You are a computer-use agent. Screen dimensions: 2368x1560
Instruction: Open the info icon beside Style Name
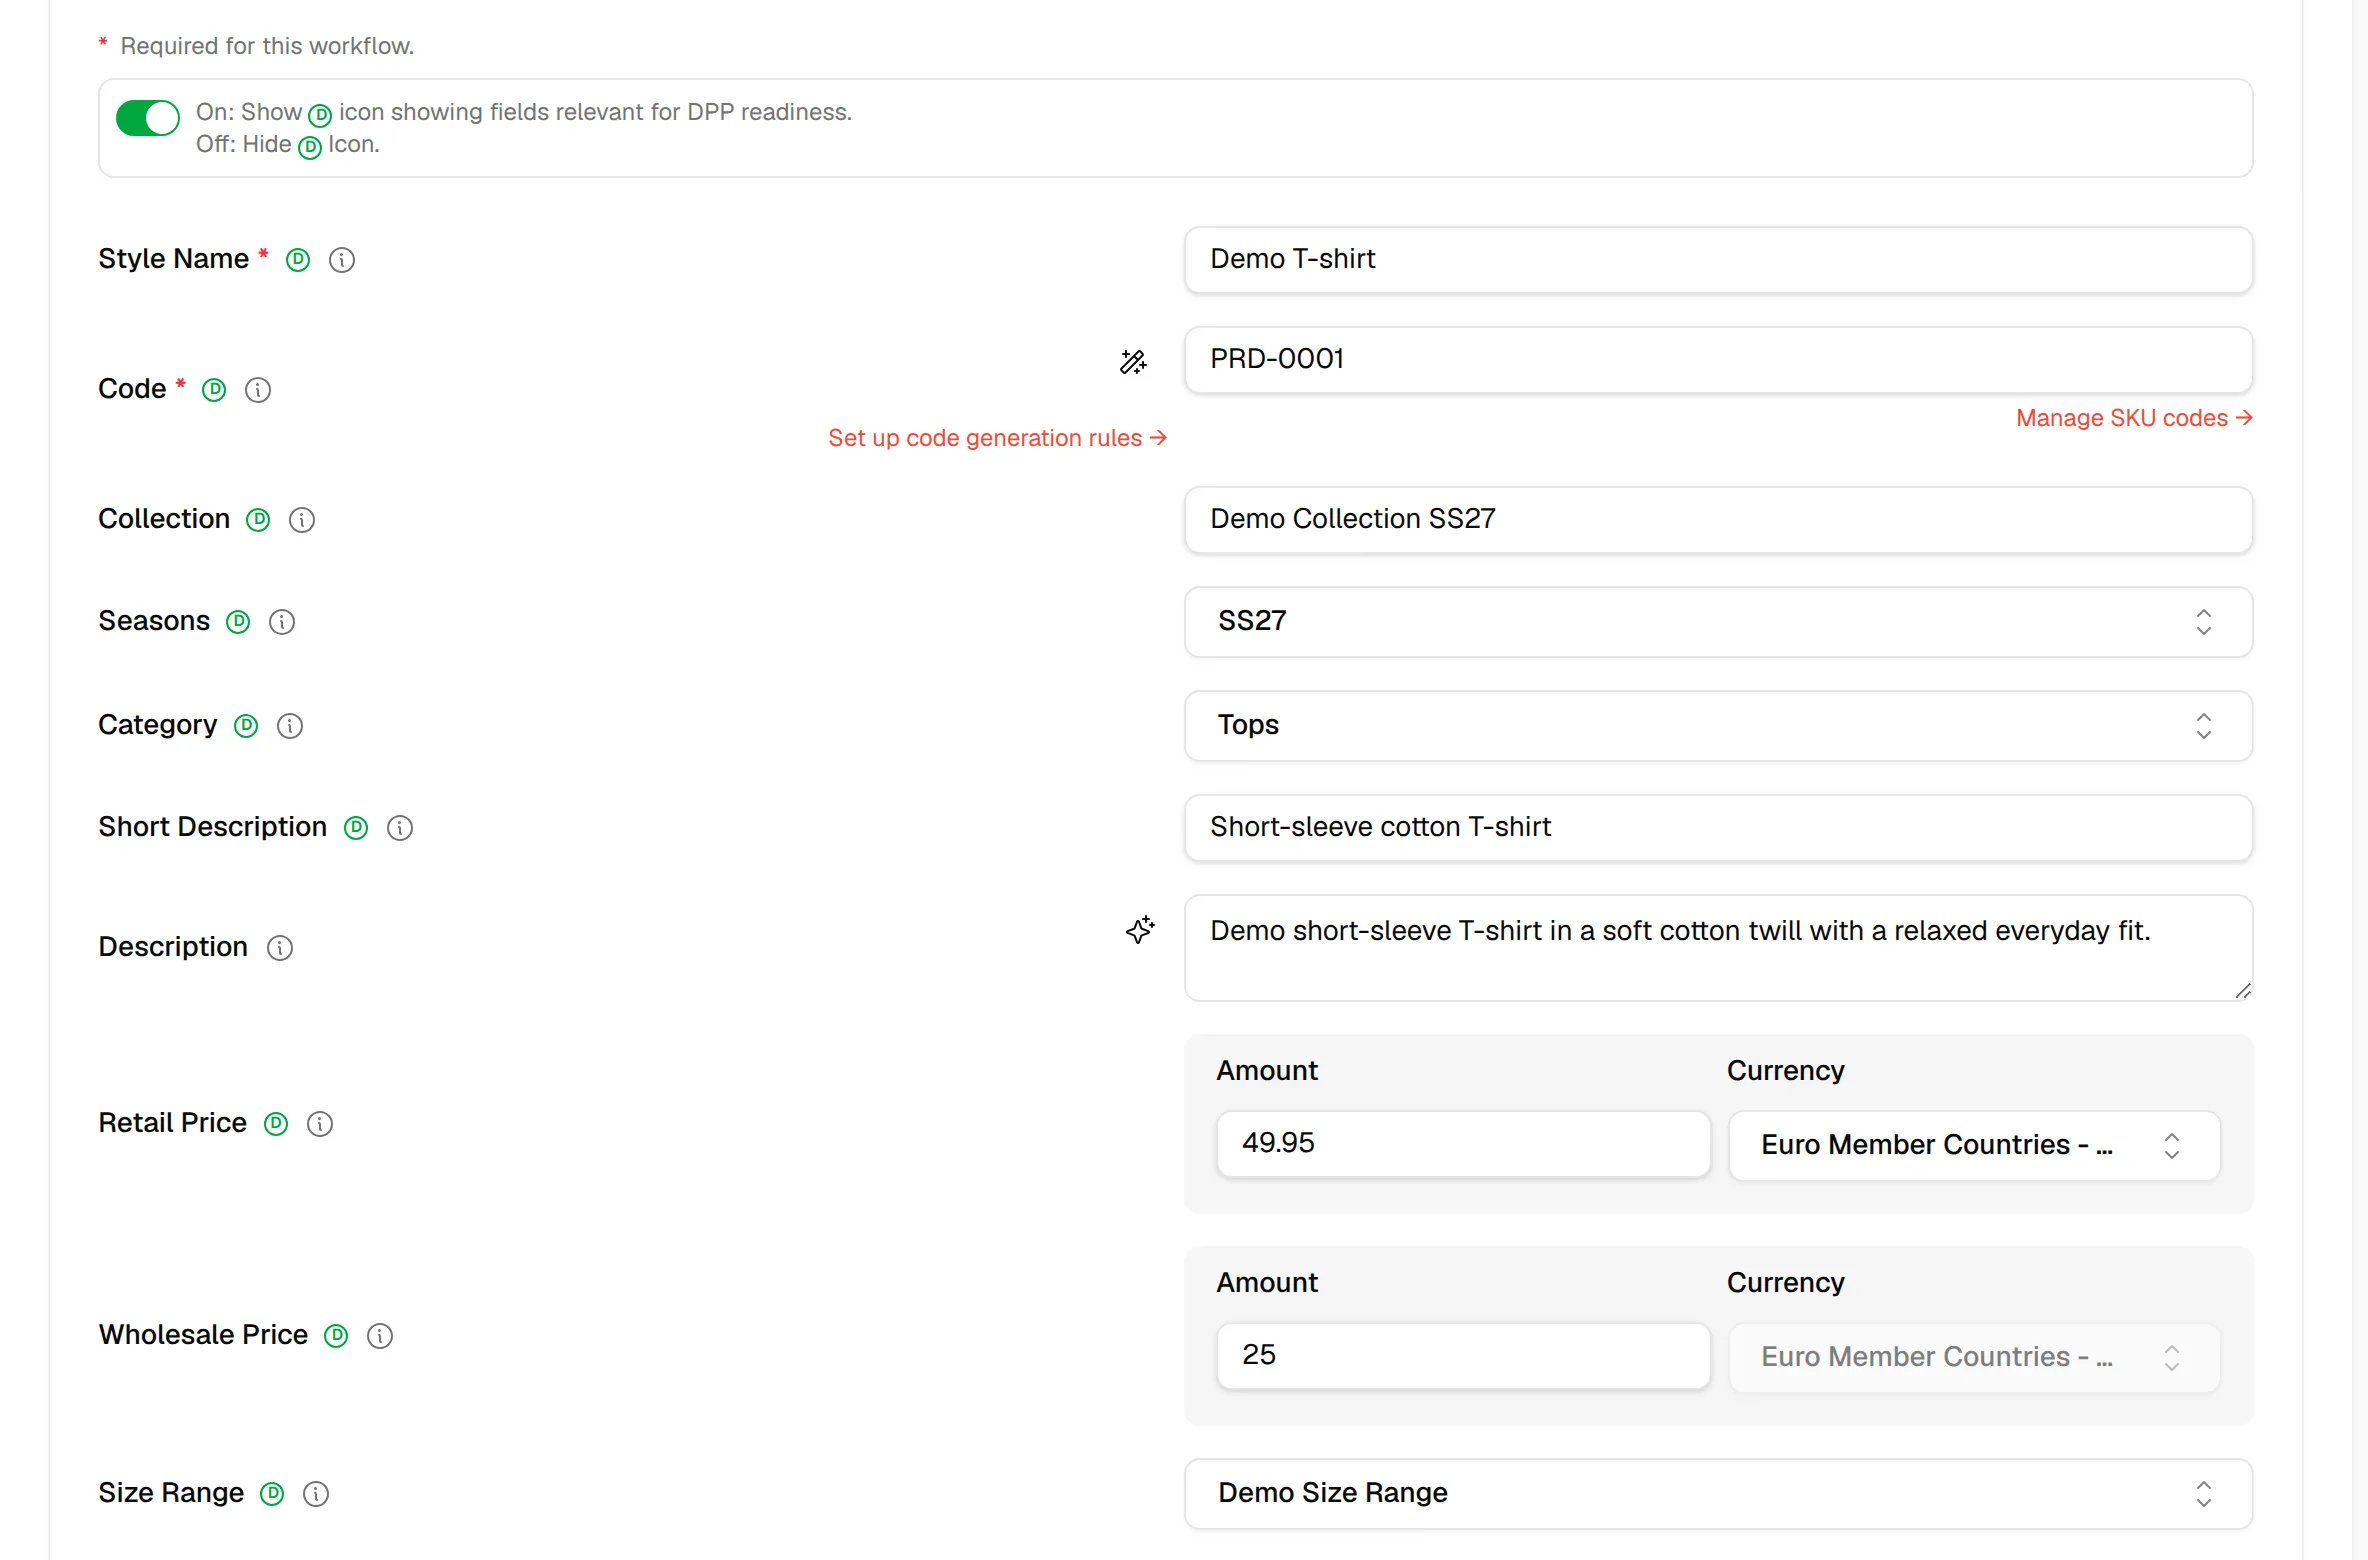point(342,260)
